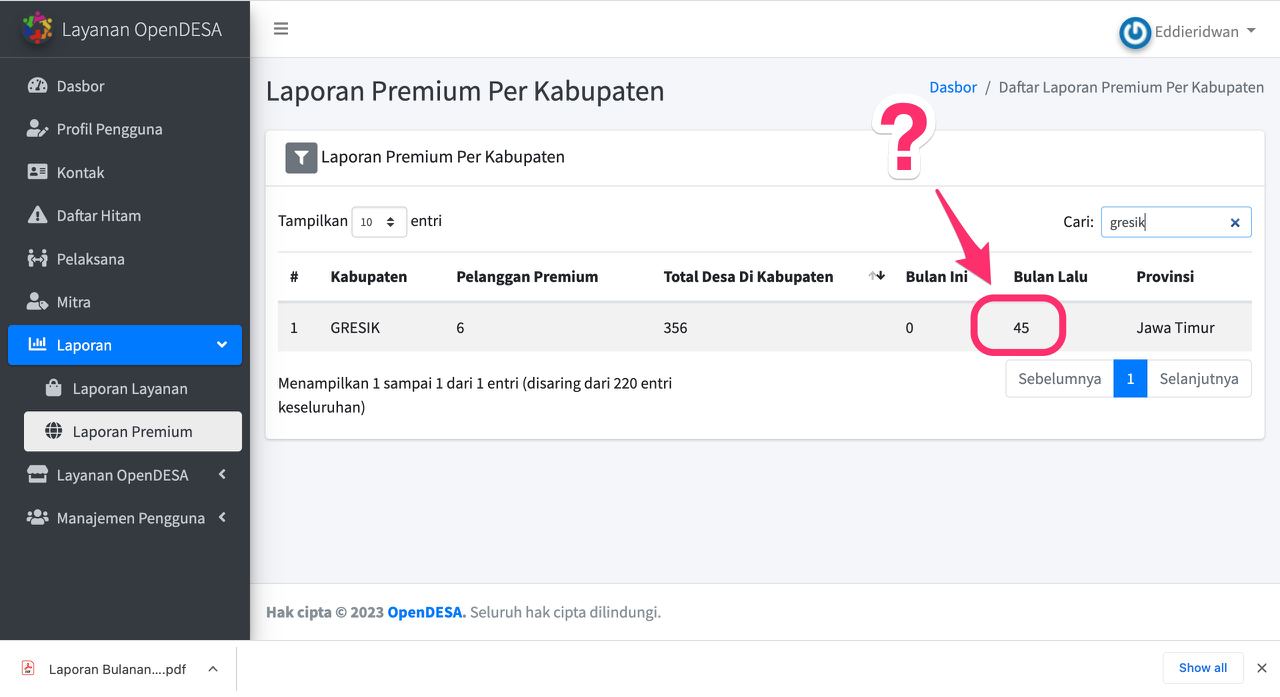This screenshot has height=697, width=1280.
Task: Click the Laporan bar-chart icon
Action: pos(37,344)
